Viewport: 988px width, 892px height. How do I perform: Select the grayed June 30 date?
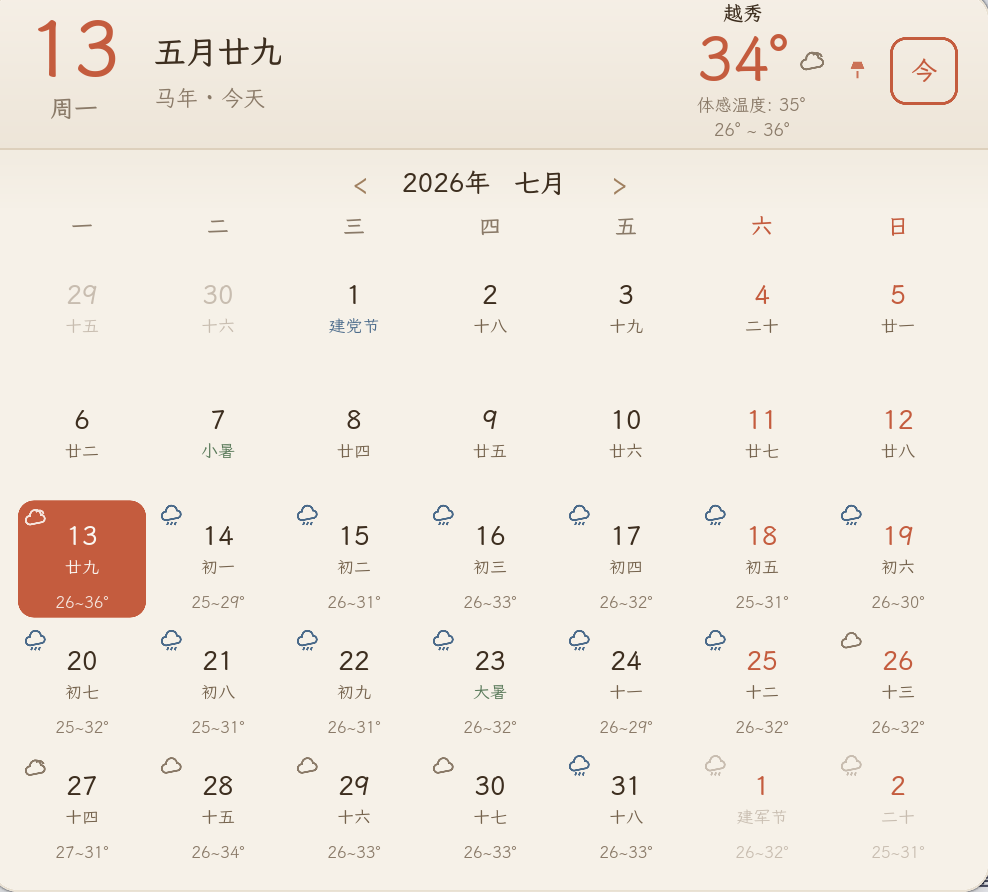pyautogui.click(x=218, y=308)
